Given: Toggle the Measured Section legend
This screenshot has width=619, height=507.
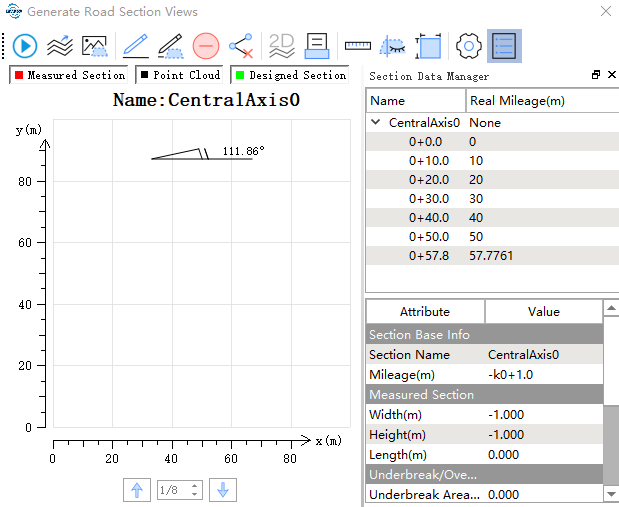Looking at the screenshot, I should [70, 75].
